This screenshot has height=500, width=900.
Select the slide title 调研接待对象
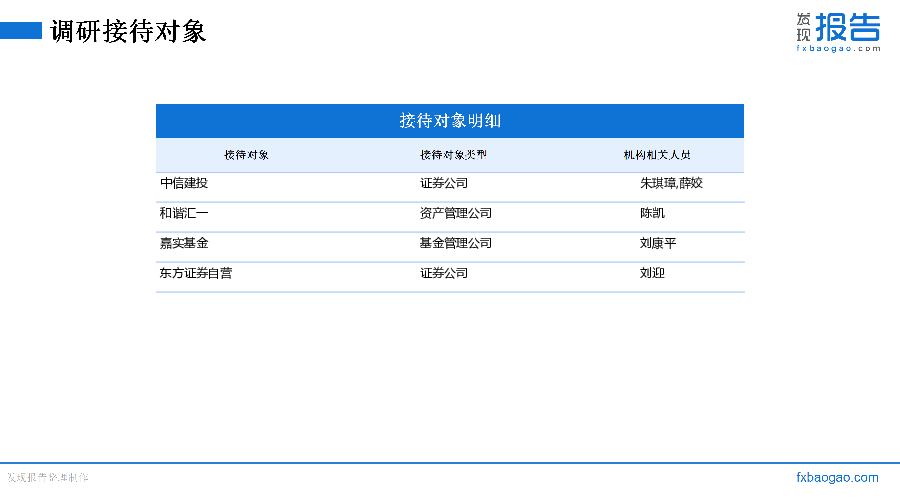128,31
